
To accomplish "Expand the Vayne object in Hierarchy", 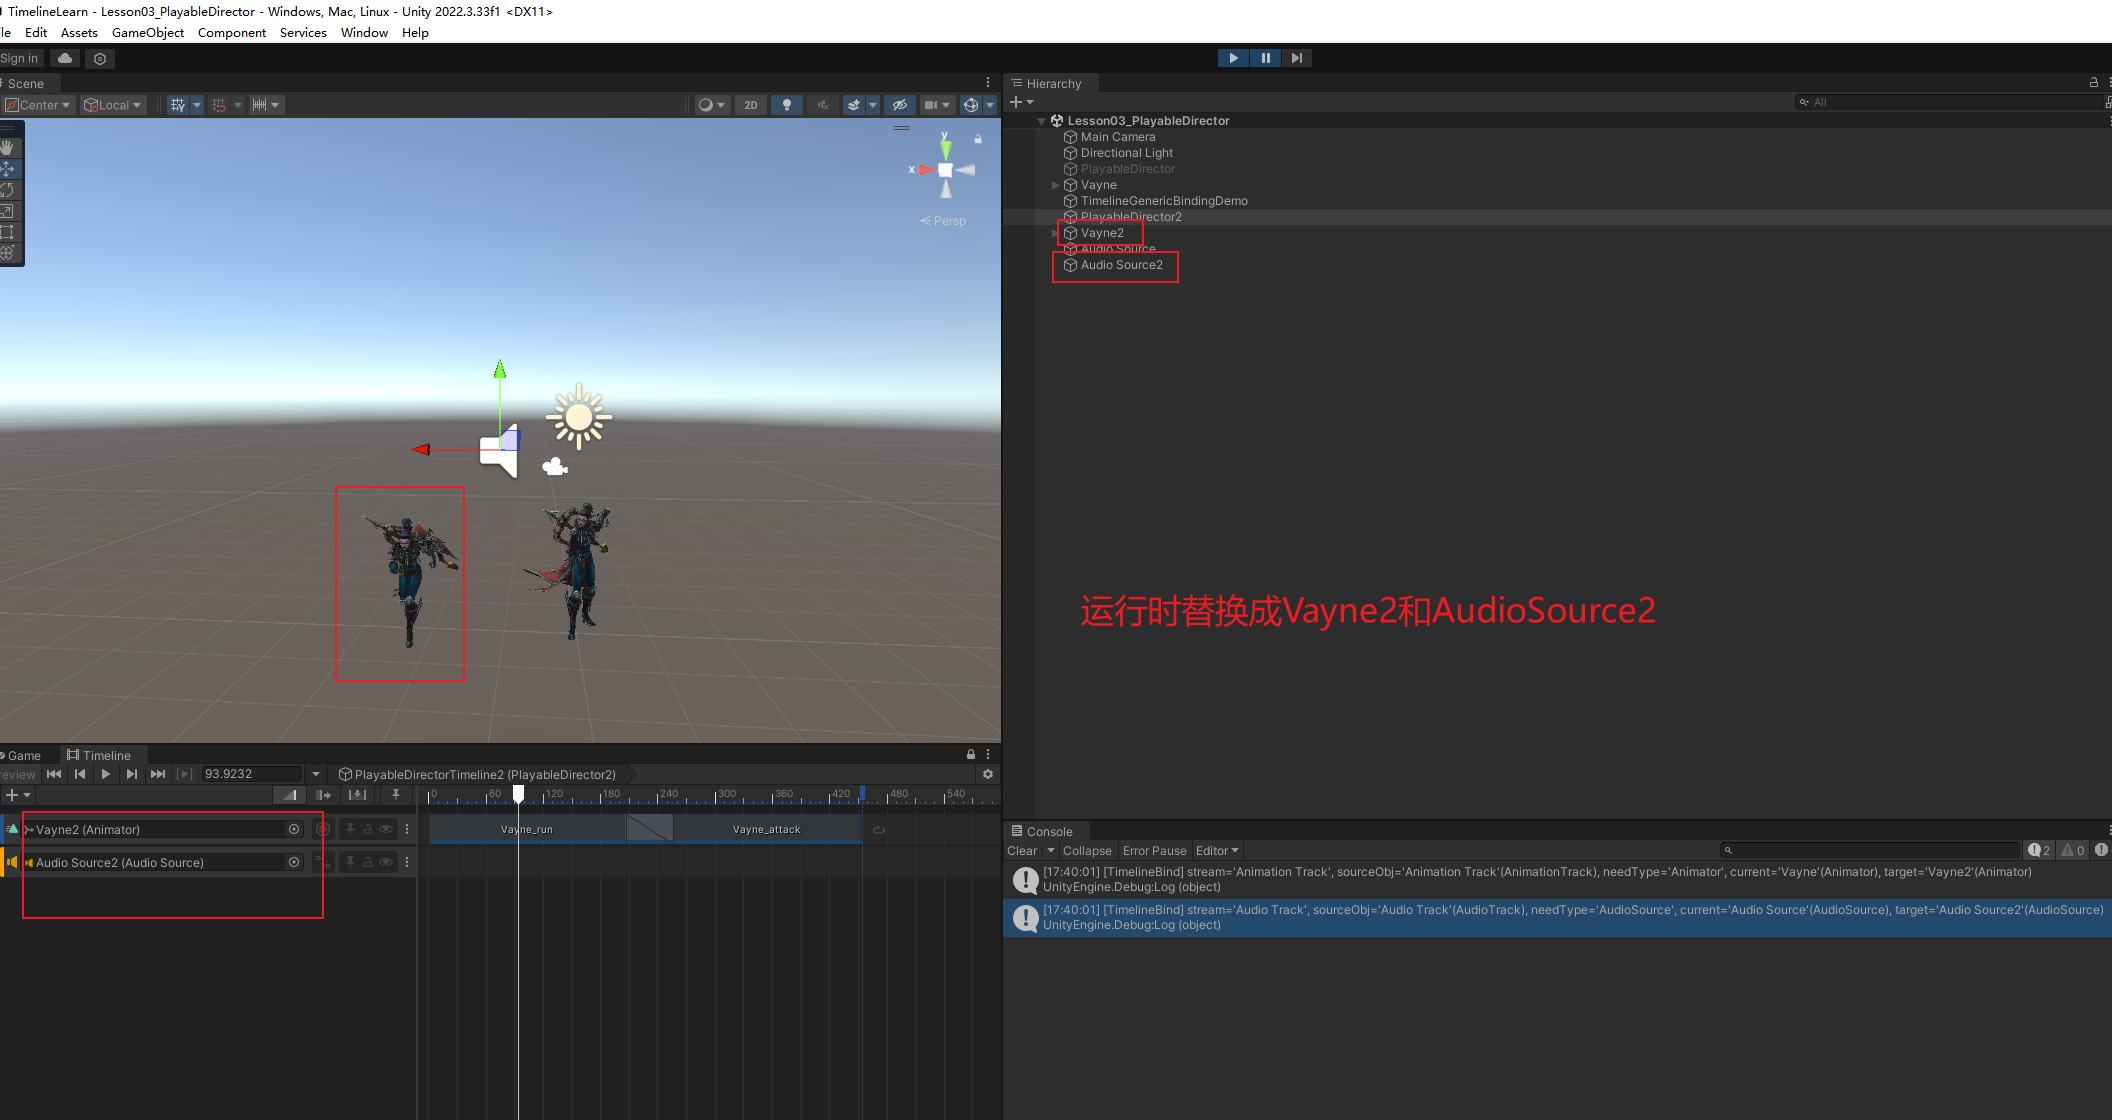I will tap(1055, 185).
